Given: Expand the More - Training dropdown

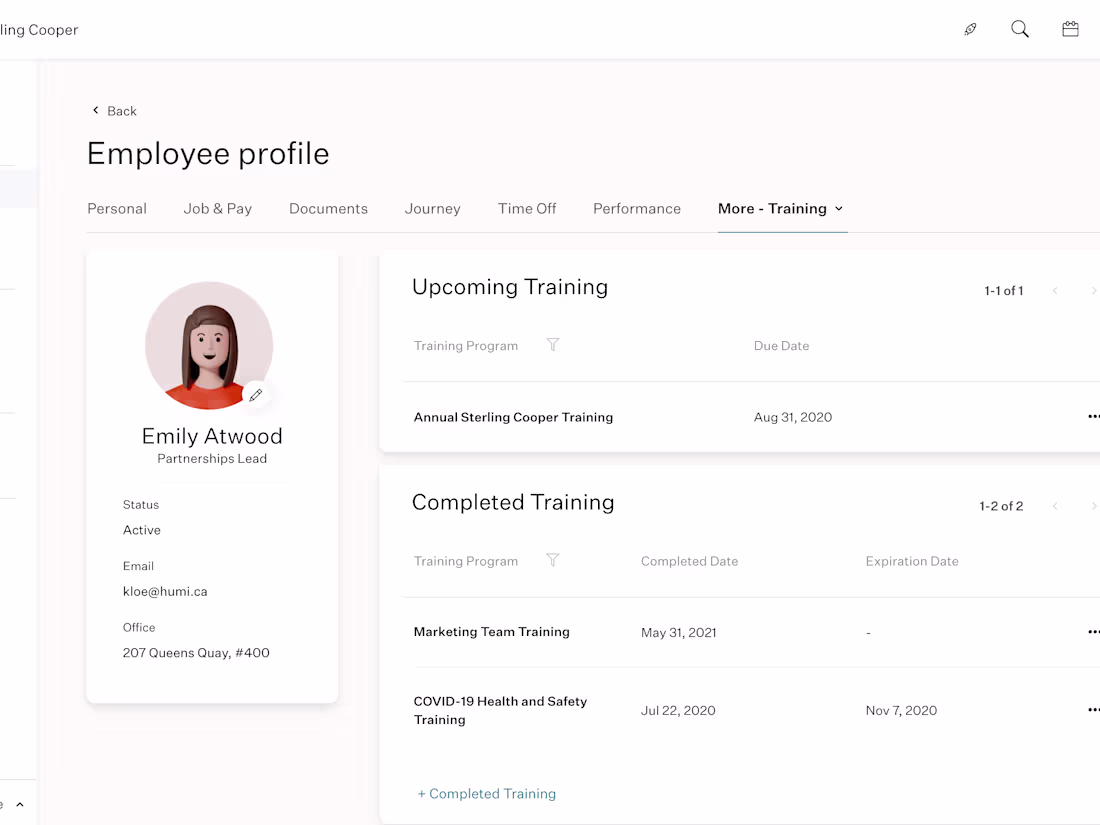Looking at the screenshot, I should coord(840,209).
